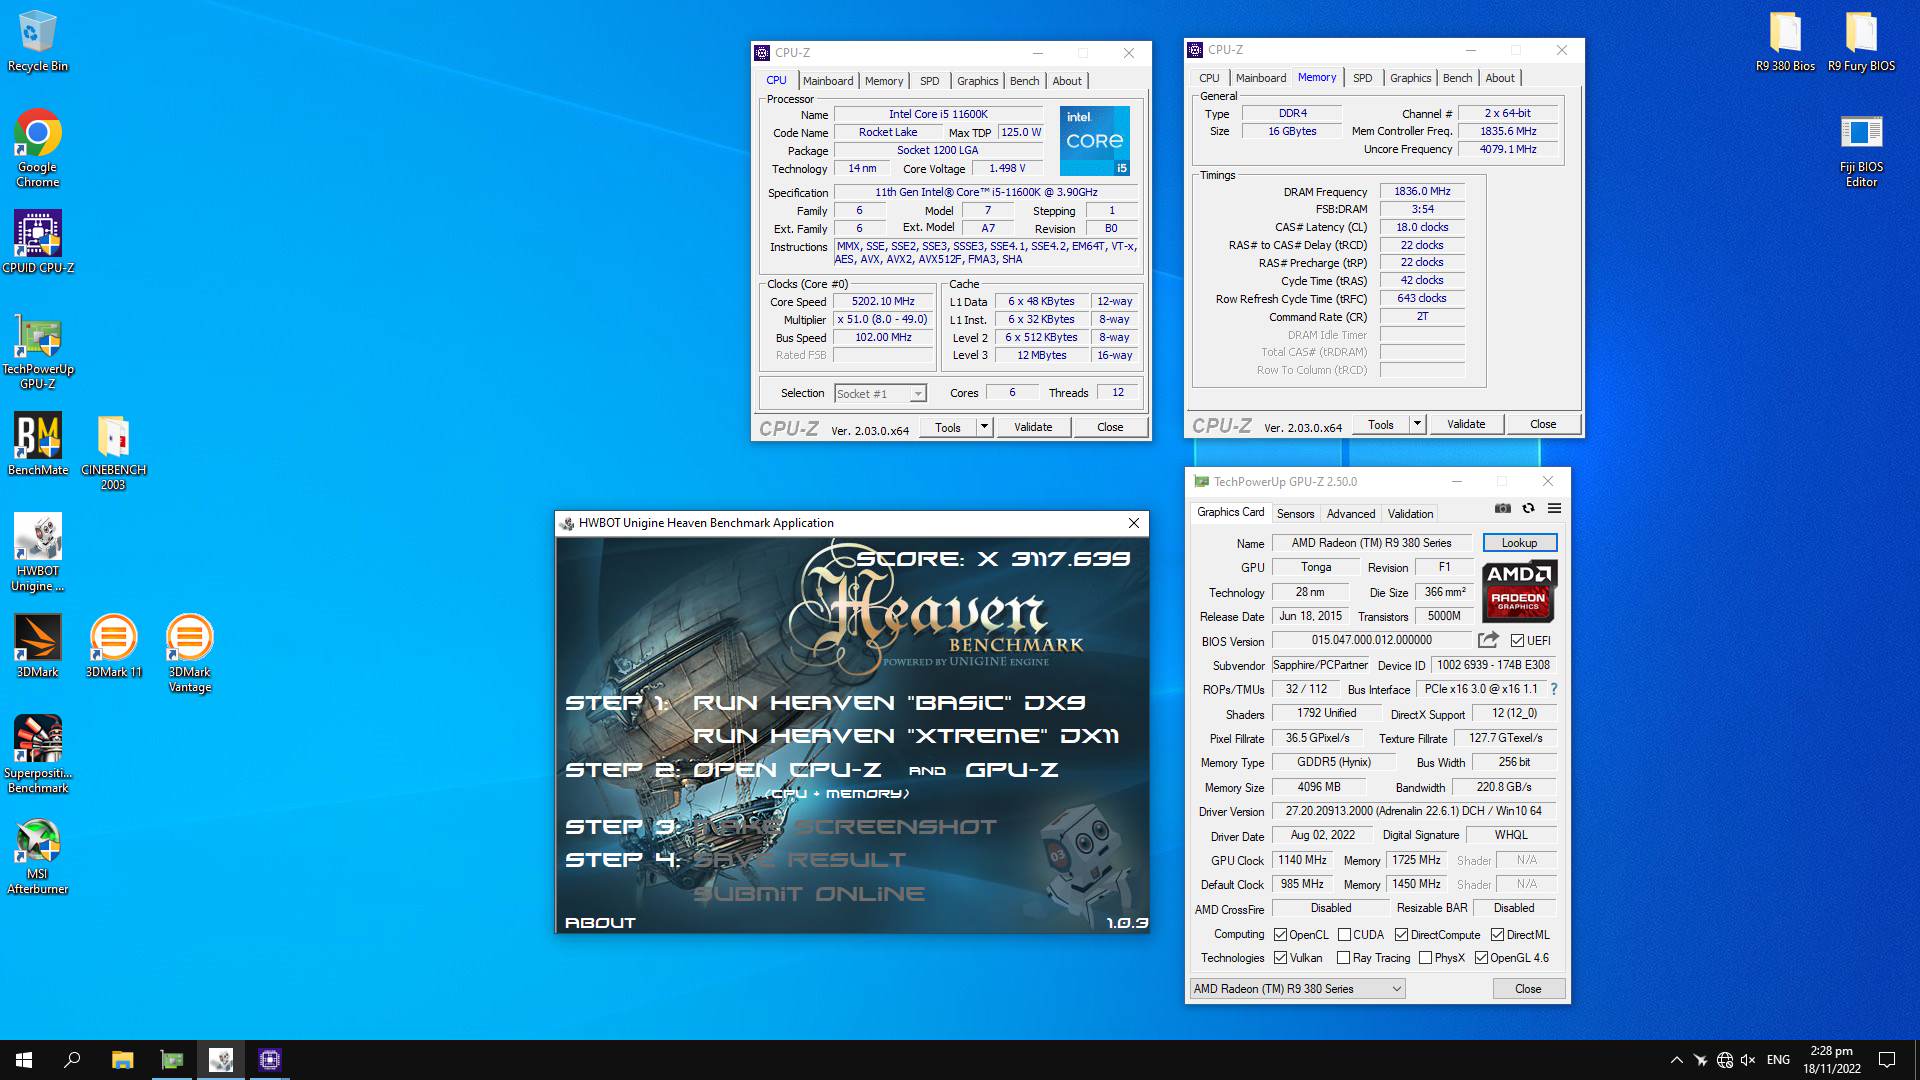This screenshot has height=1080, width=1920.
Task: Switch to CPU-Z taskbar button
Action: point(270,1060)
